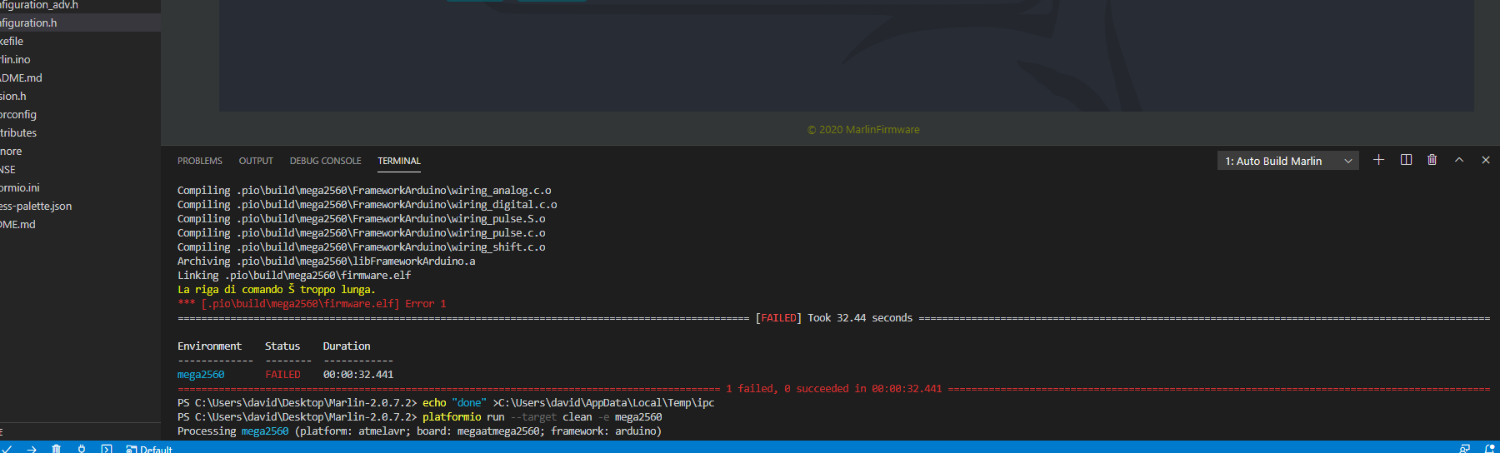The height and width of the screenshot is (453, 1500).
Task: Click the 'Status' column header in terminal
Action: click(282, 346)
